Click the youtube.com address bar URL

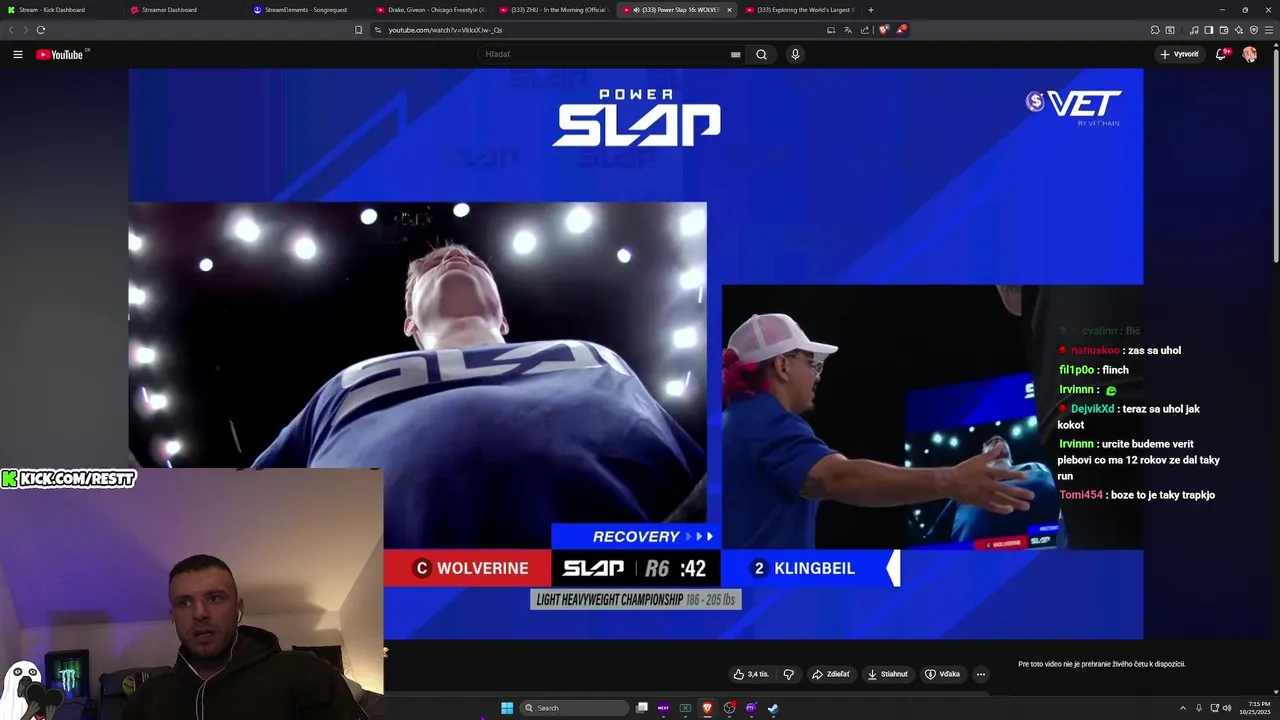click(x=445, y=30)
